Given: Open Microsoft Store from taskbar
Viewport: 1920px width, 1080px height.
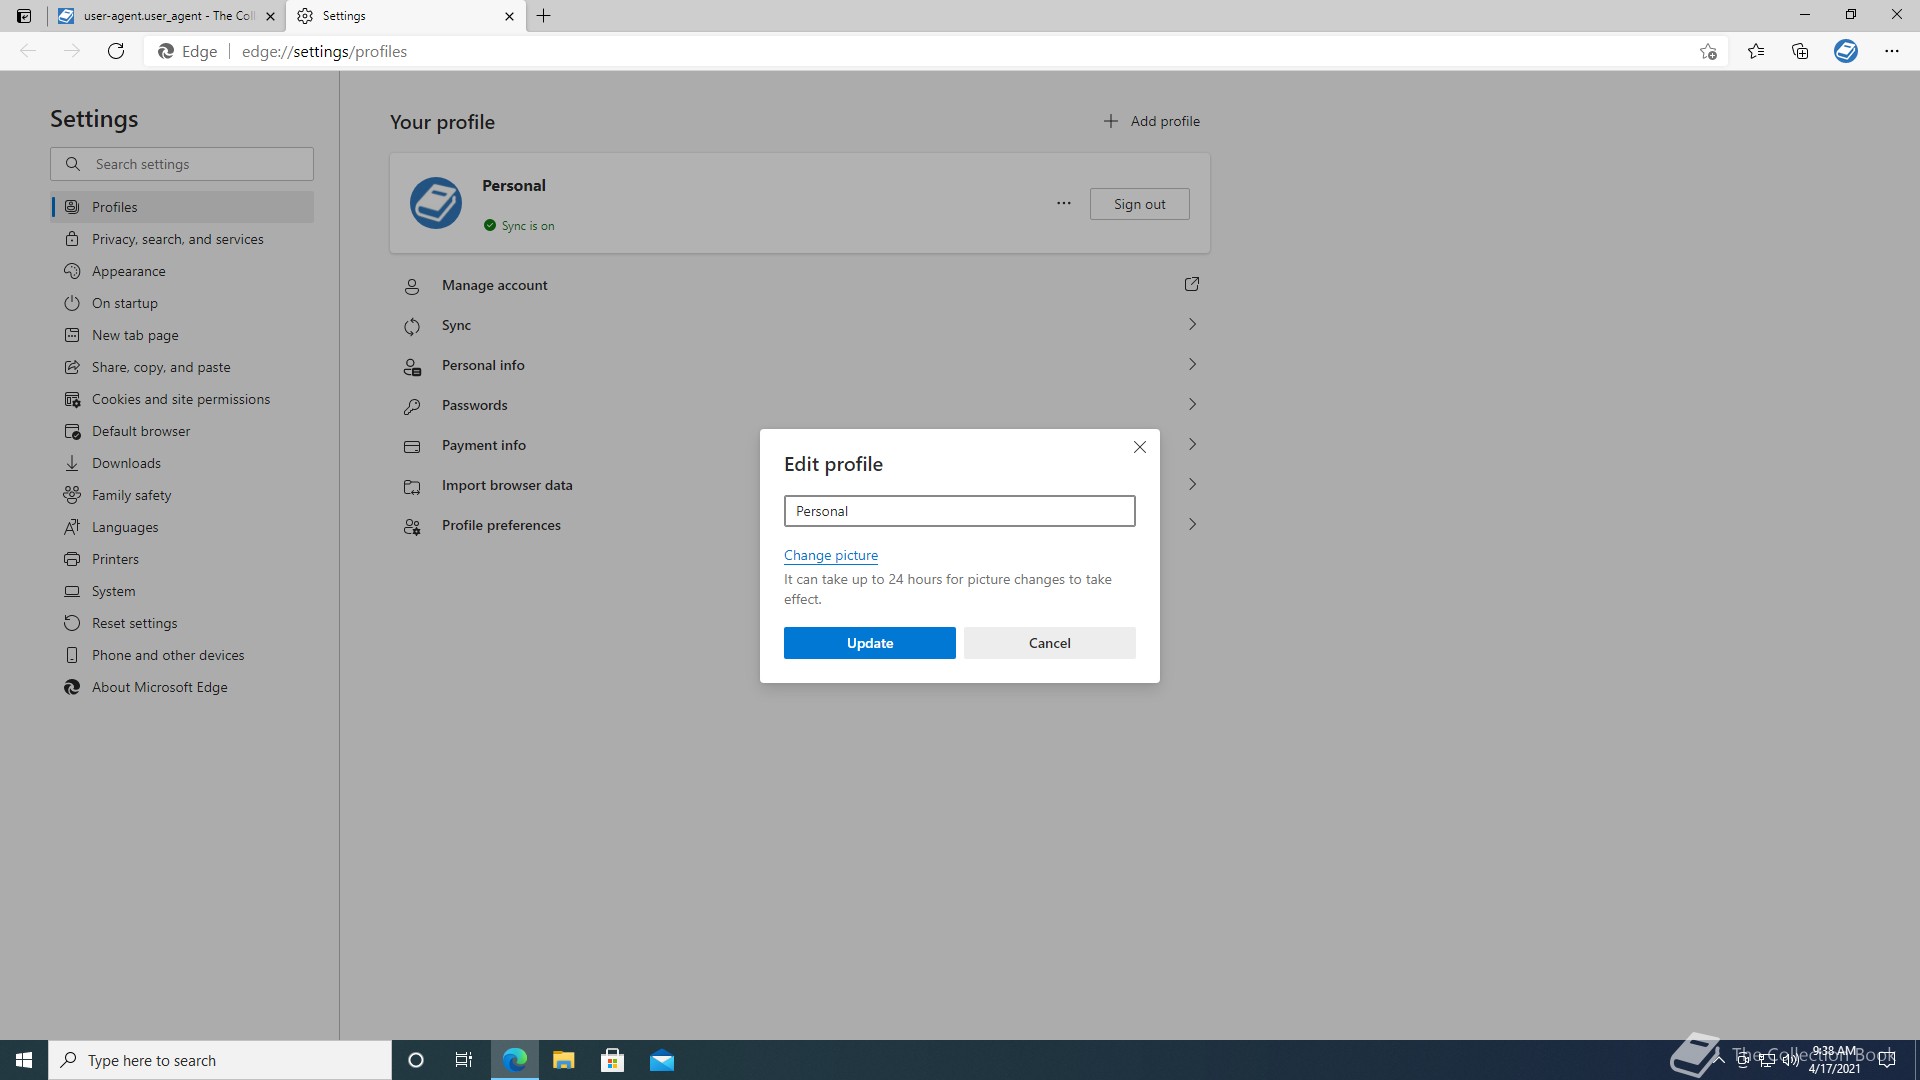Looking at the screenshot, I should 612,1060.
